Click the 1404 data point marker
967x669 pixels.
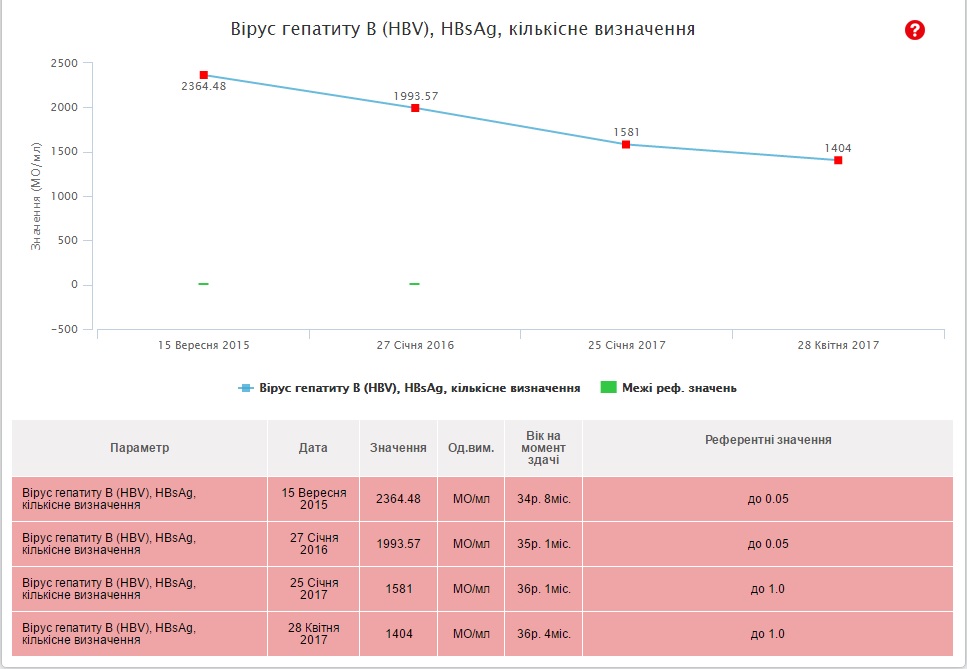tap(838, 160)
